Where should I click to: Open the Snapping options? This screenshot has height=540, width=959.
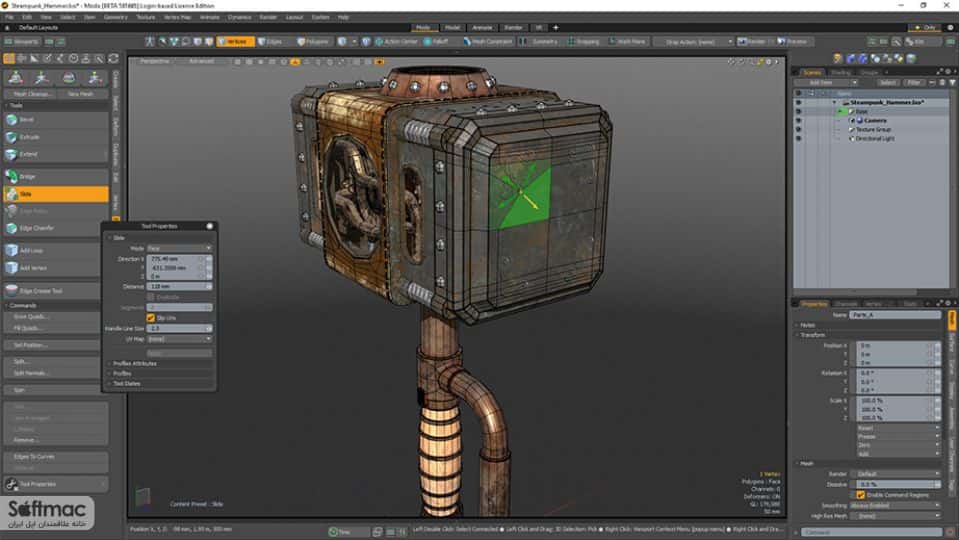coord(584,42)
